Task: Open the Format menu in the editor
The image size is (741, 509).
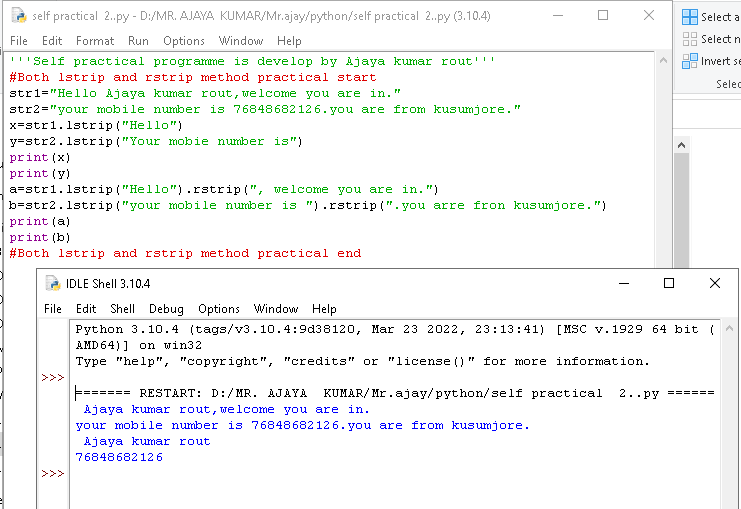Action: 95,41
